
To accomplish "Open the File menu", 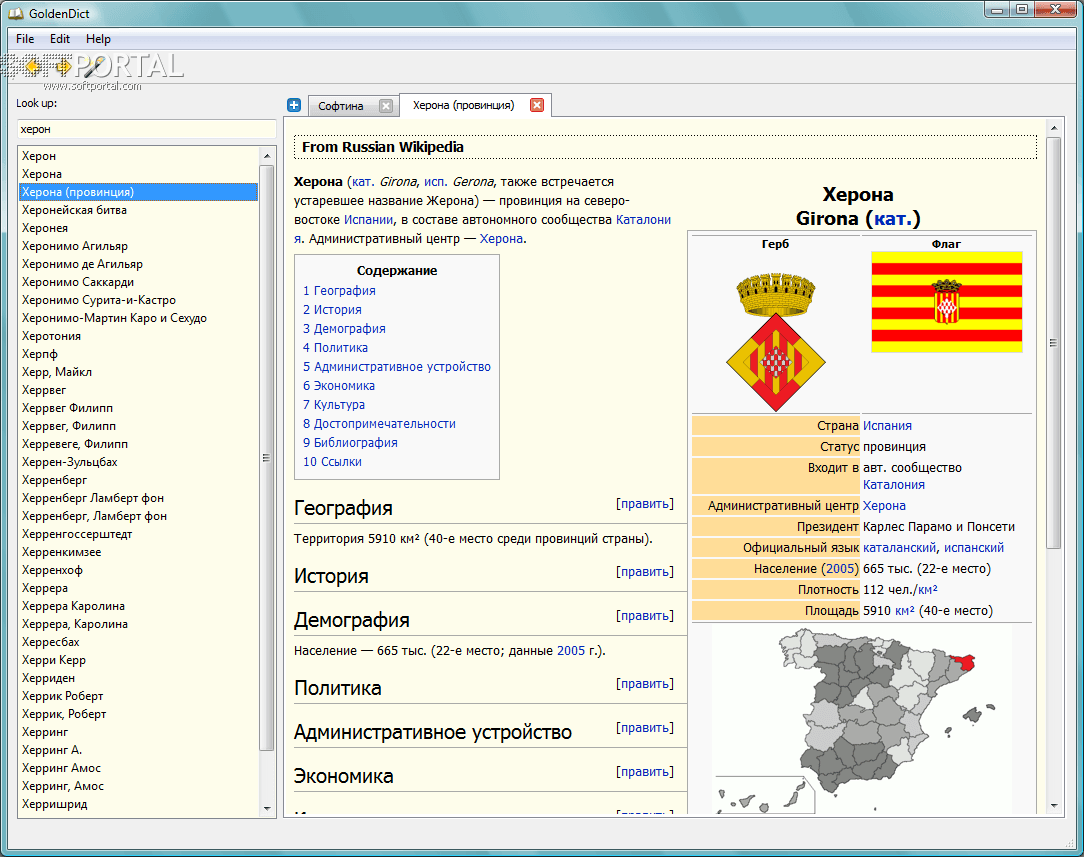I will pos(25,39).
